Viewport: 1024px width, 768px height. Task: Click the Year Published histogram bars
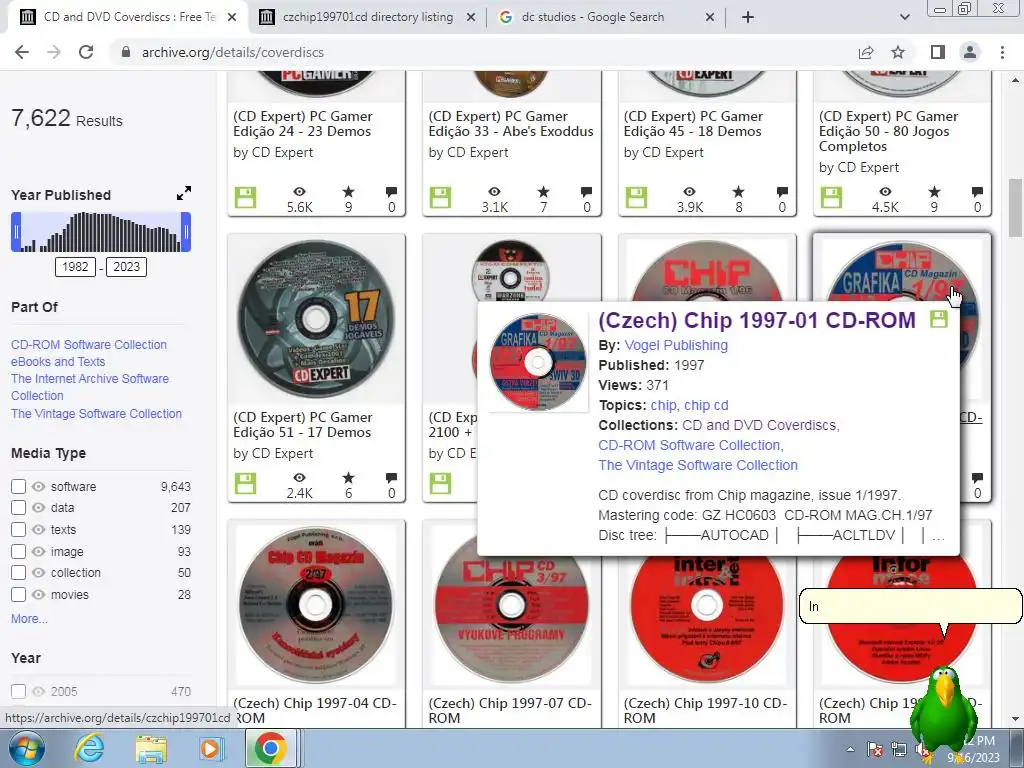101,232
